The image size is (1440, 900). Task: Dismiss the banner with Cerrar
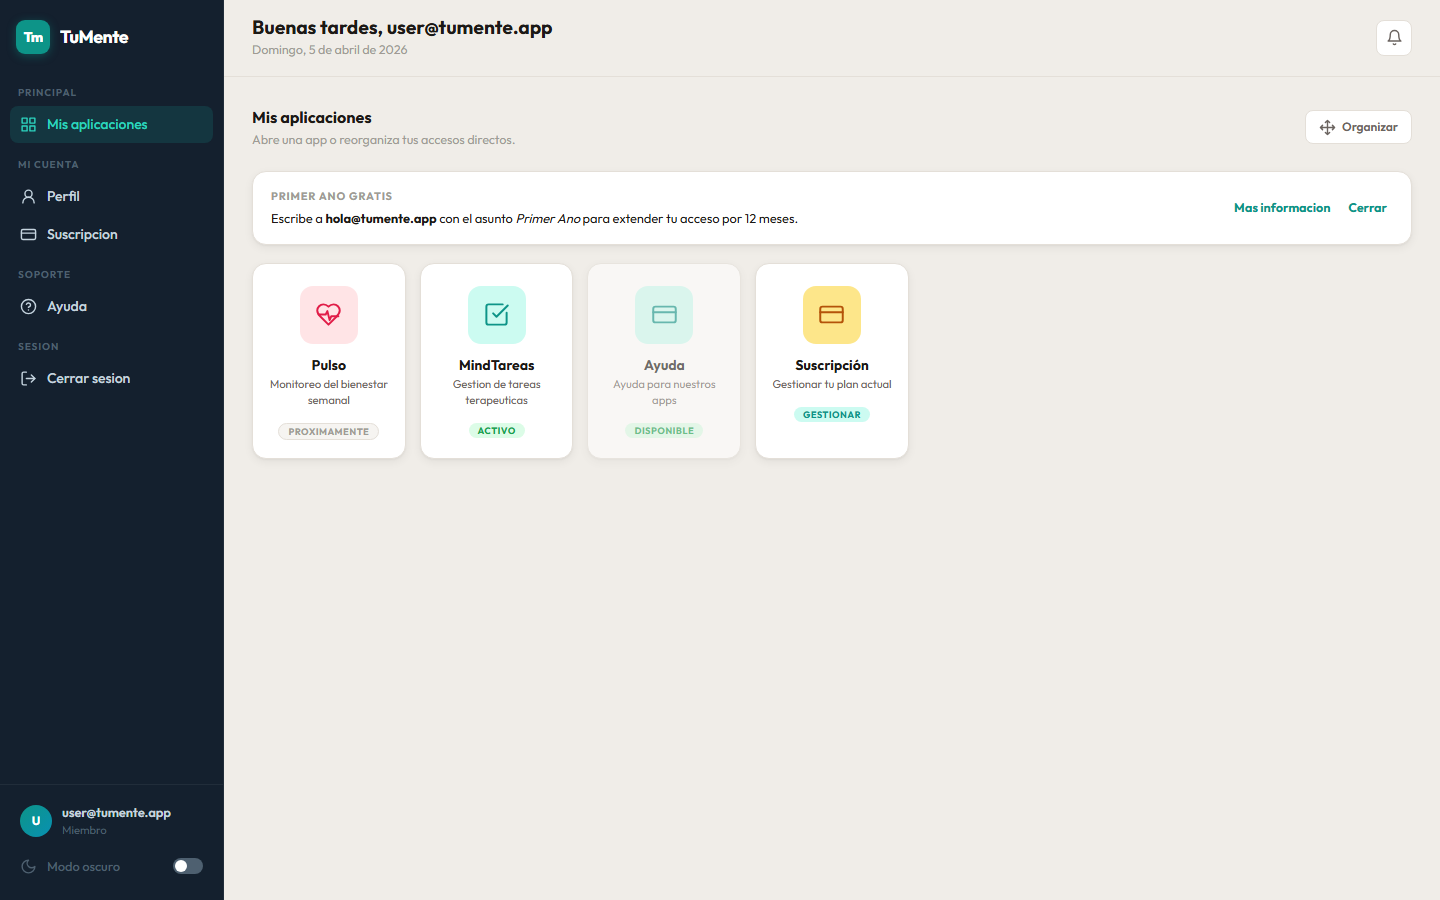point(1367,208)
